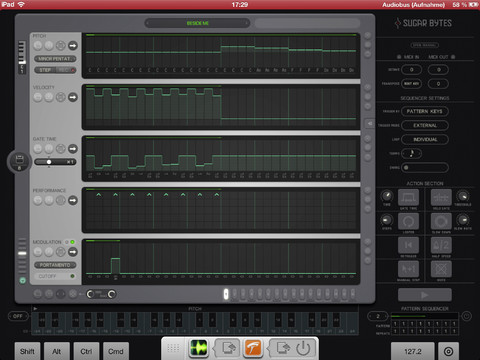
Task: Trigger the Mute action button
Action: [441, 269]
